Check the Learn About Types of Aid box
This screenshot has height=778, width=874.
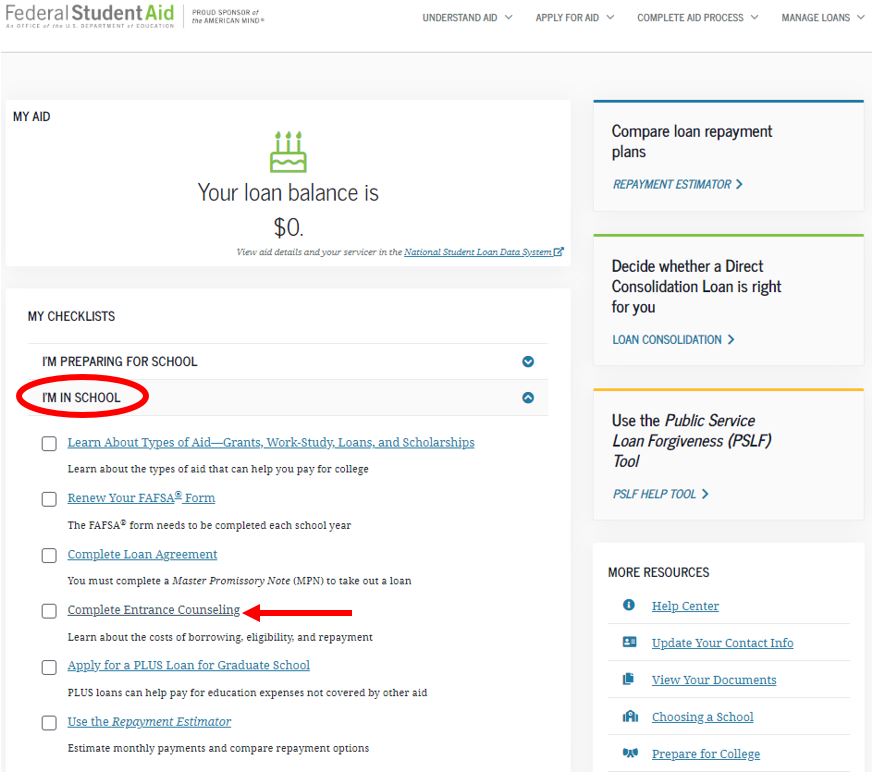click(49, 444)
